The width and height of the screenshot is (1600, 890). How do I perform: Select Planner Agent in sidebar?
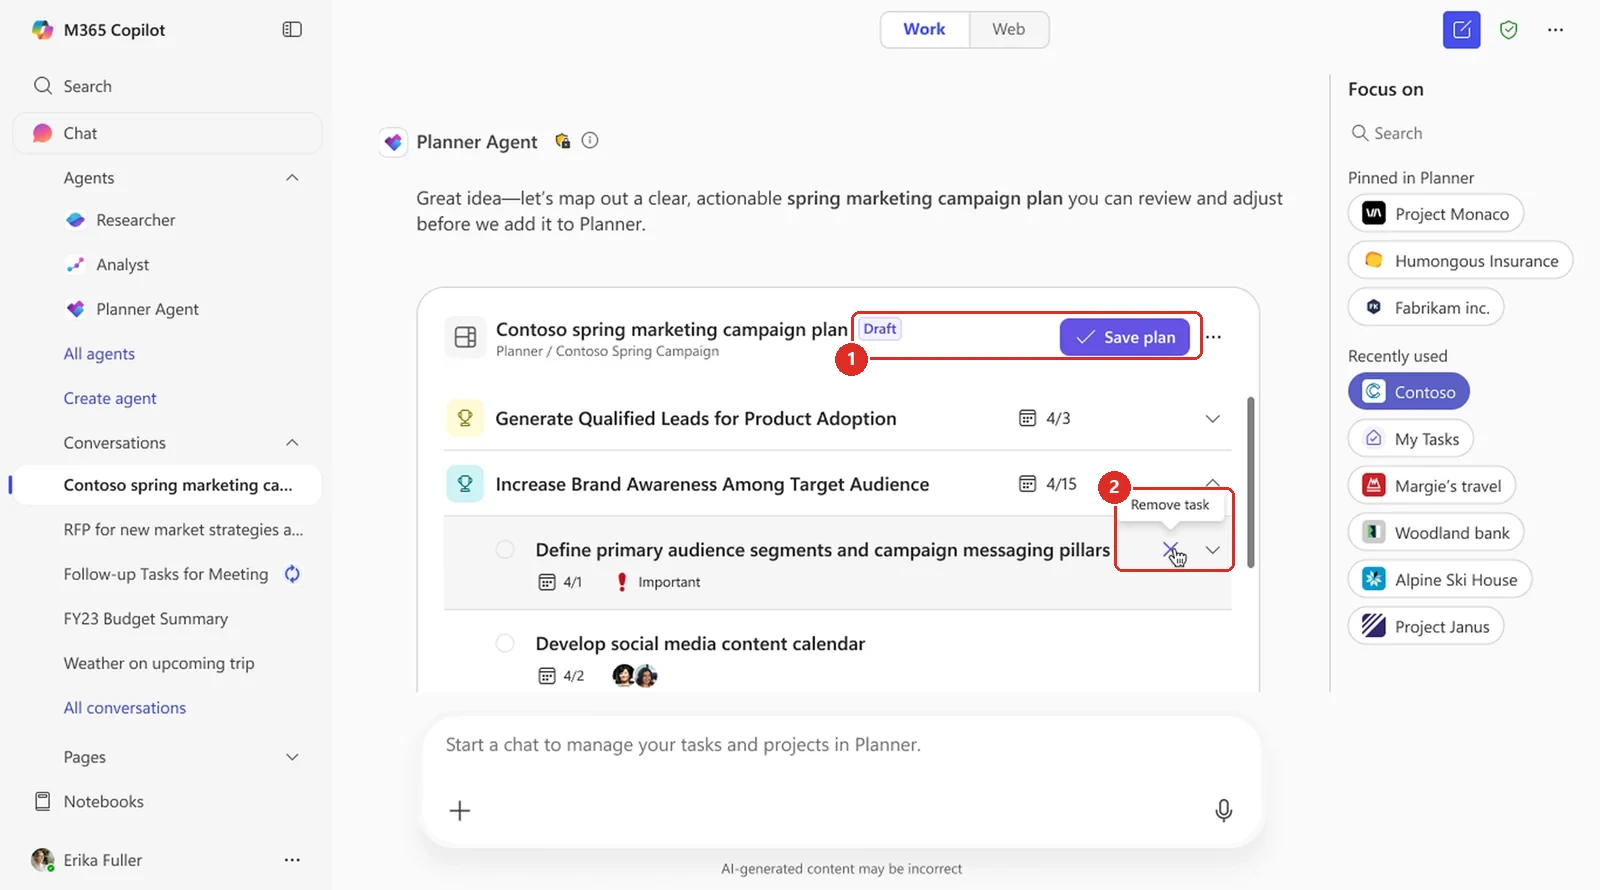147,309
